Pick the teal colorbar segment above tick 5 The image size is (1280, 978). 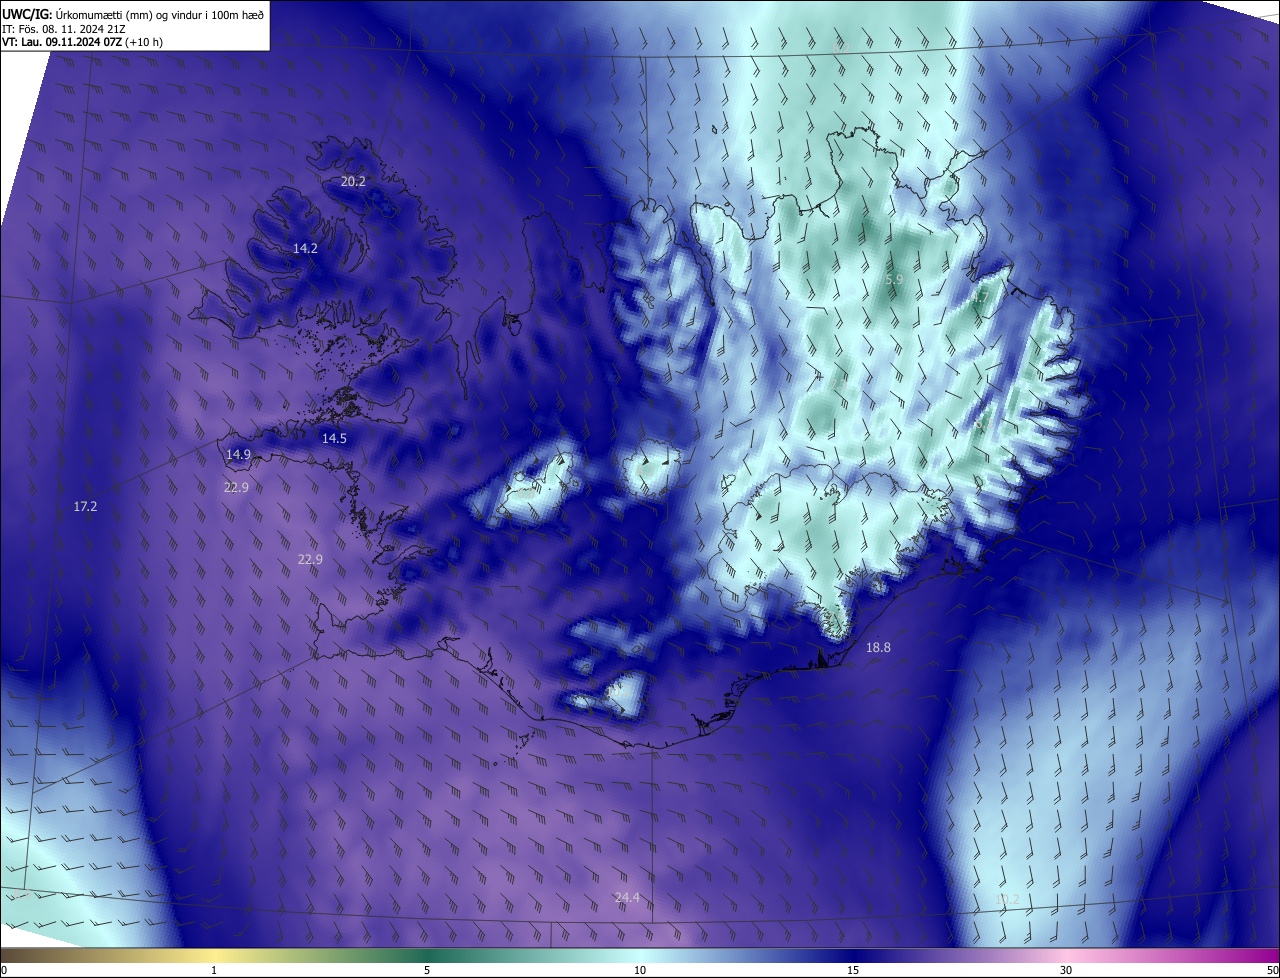427,956
